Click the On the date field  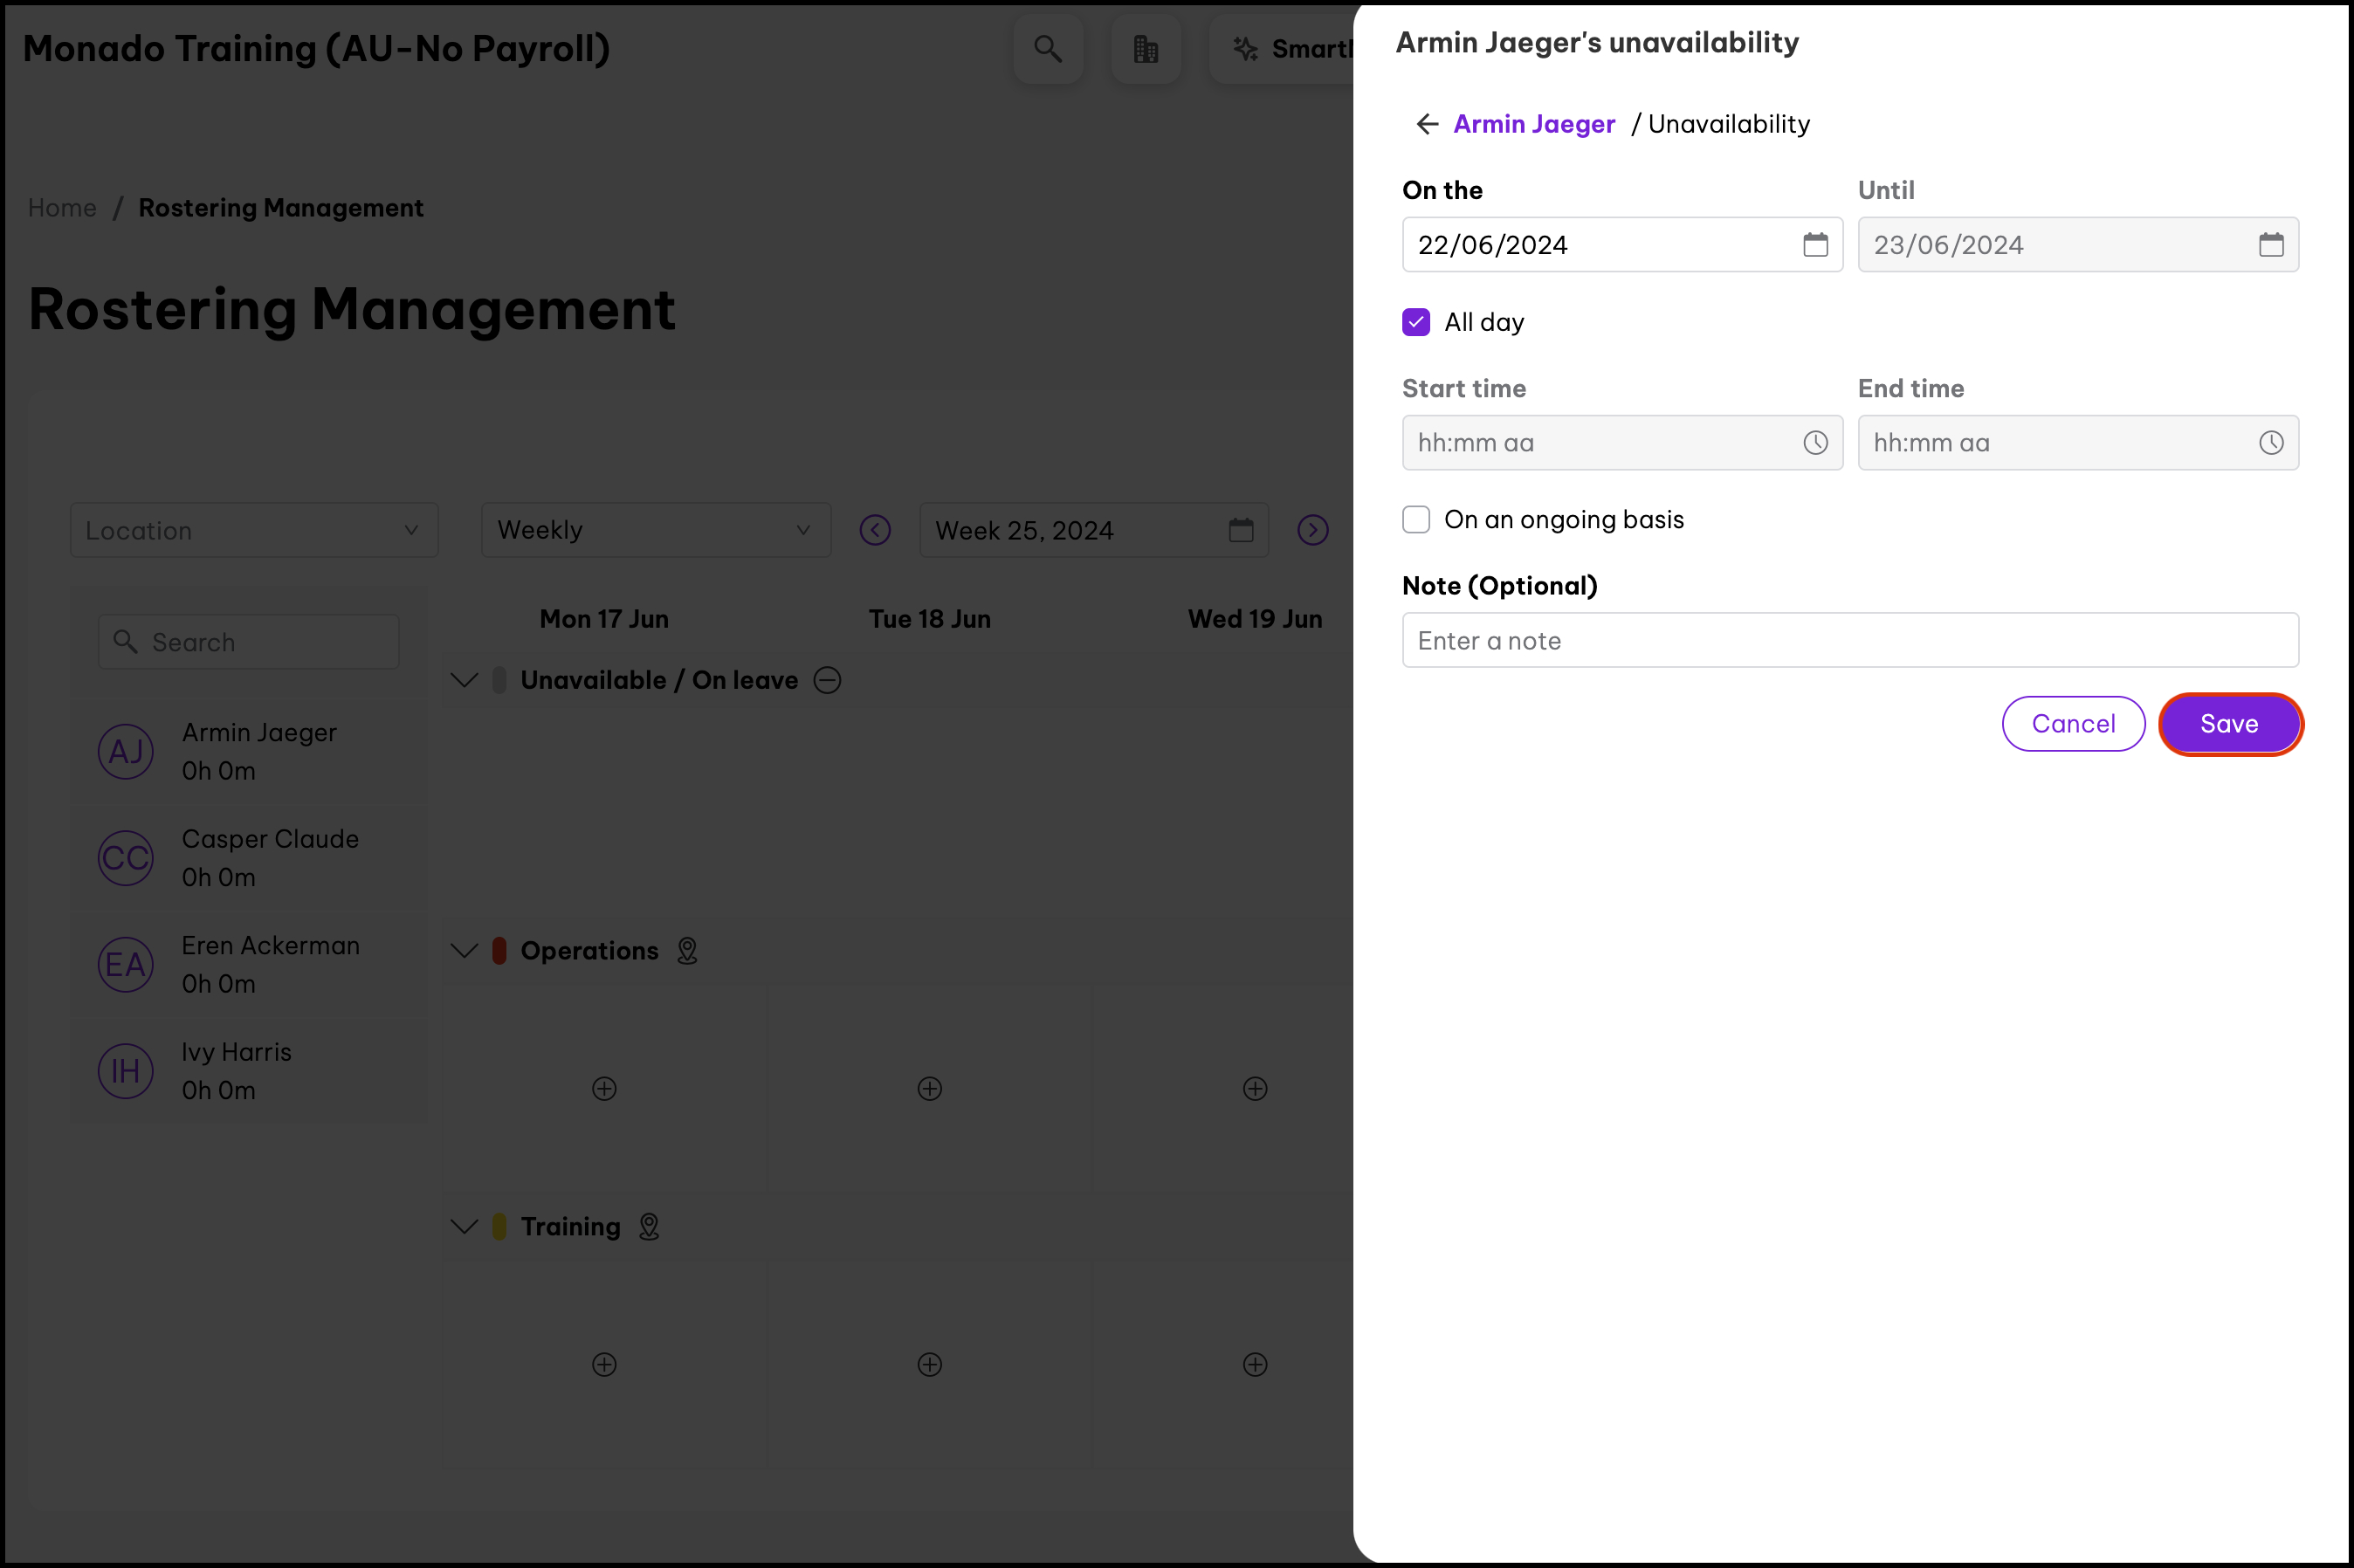click(1622, 245)
